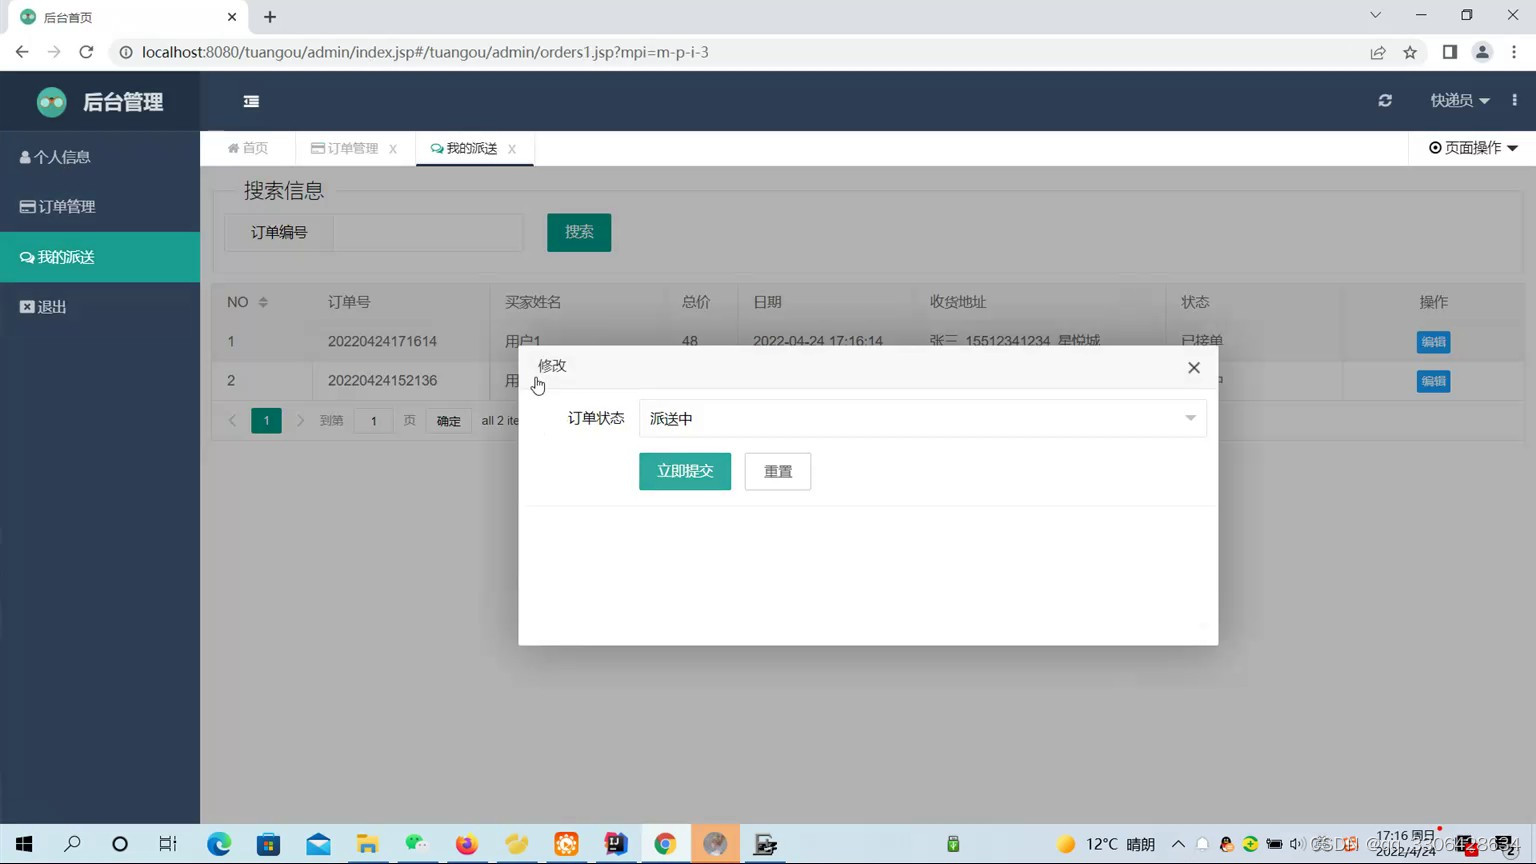
Task: Close the 修改 dialog with X
Action: [1194, 367]
